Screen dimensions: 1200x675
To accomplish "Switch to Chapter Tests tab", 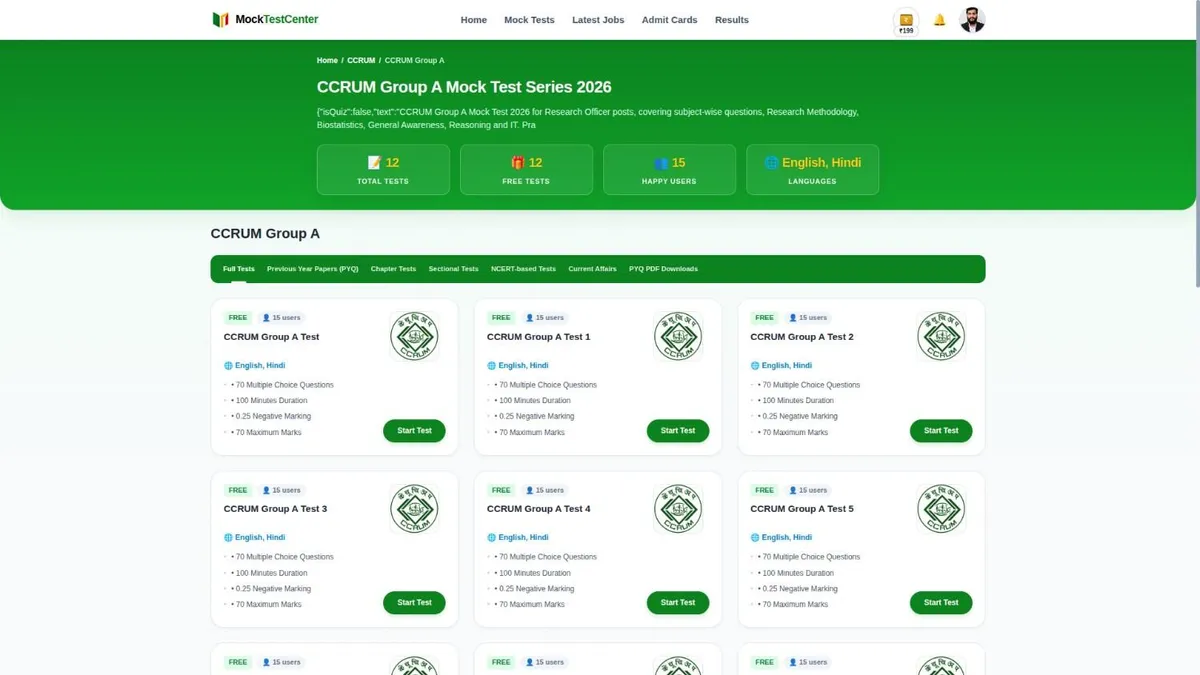I will 393,269.
